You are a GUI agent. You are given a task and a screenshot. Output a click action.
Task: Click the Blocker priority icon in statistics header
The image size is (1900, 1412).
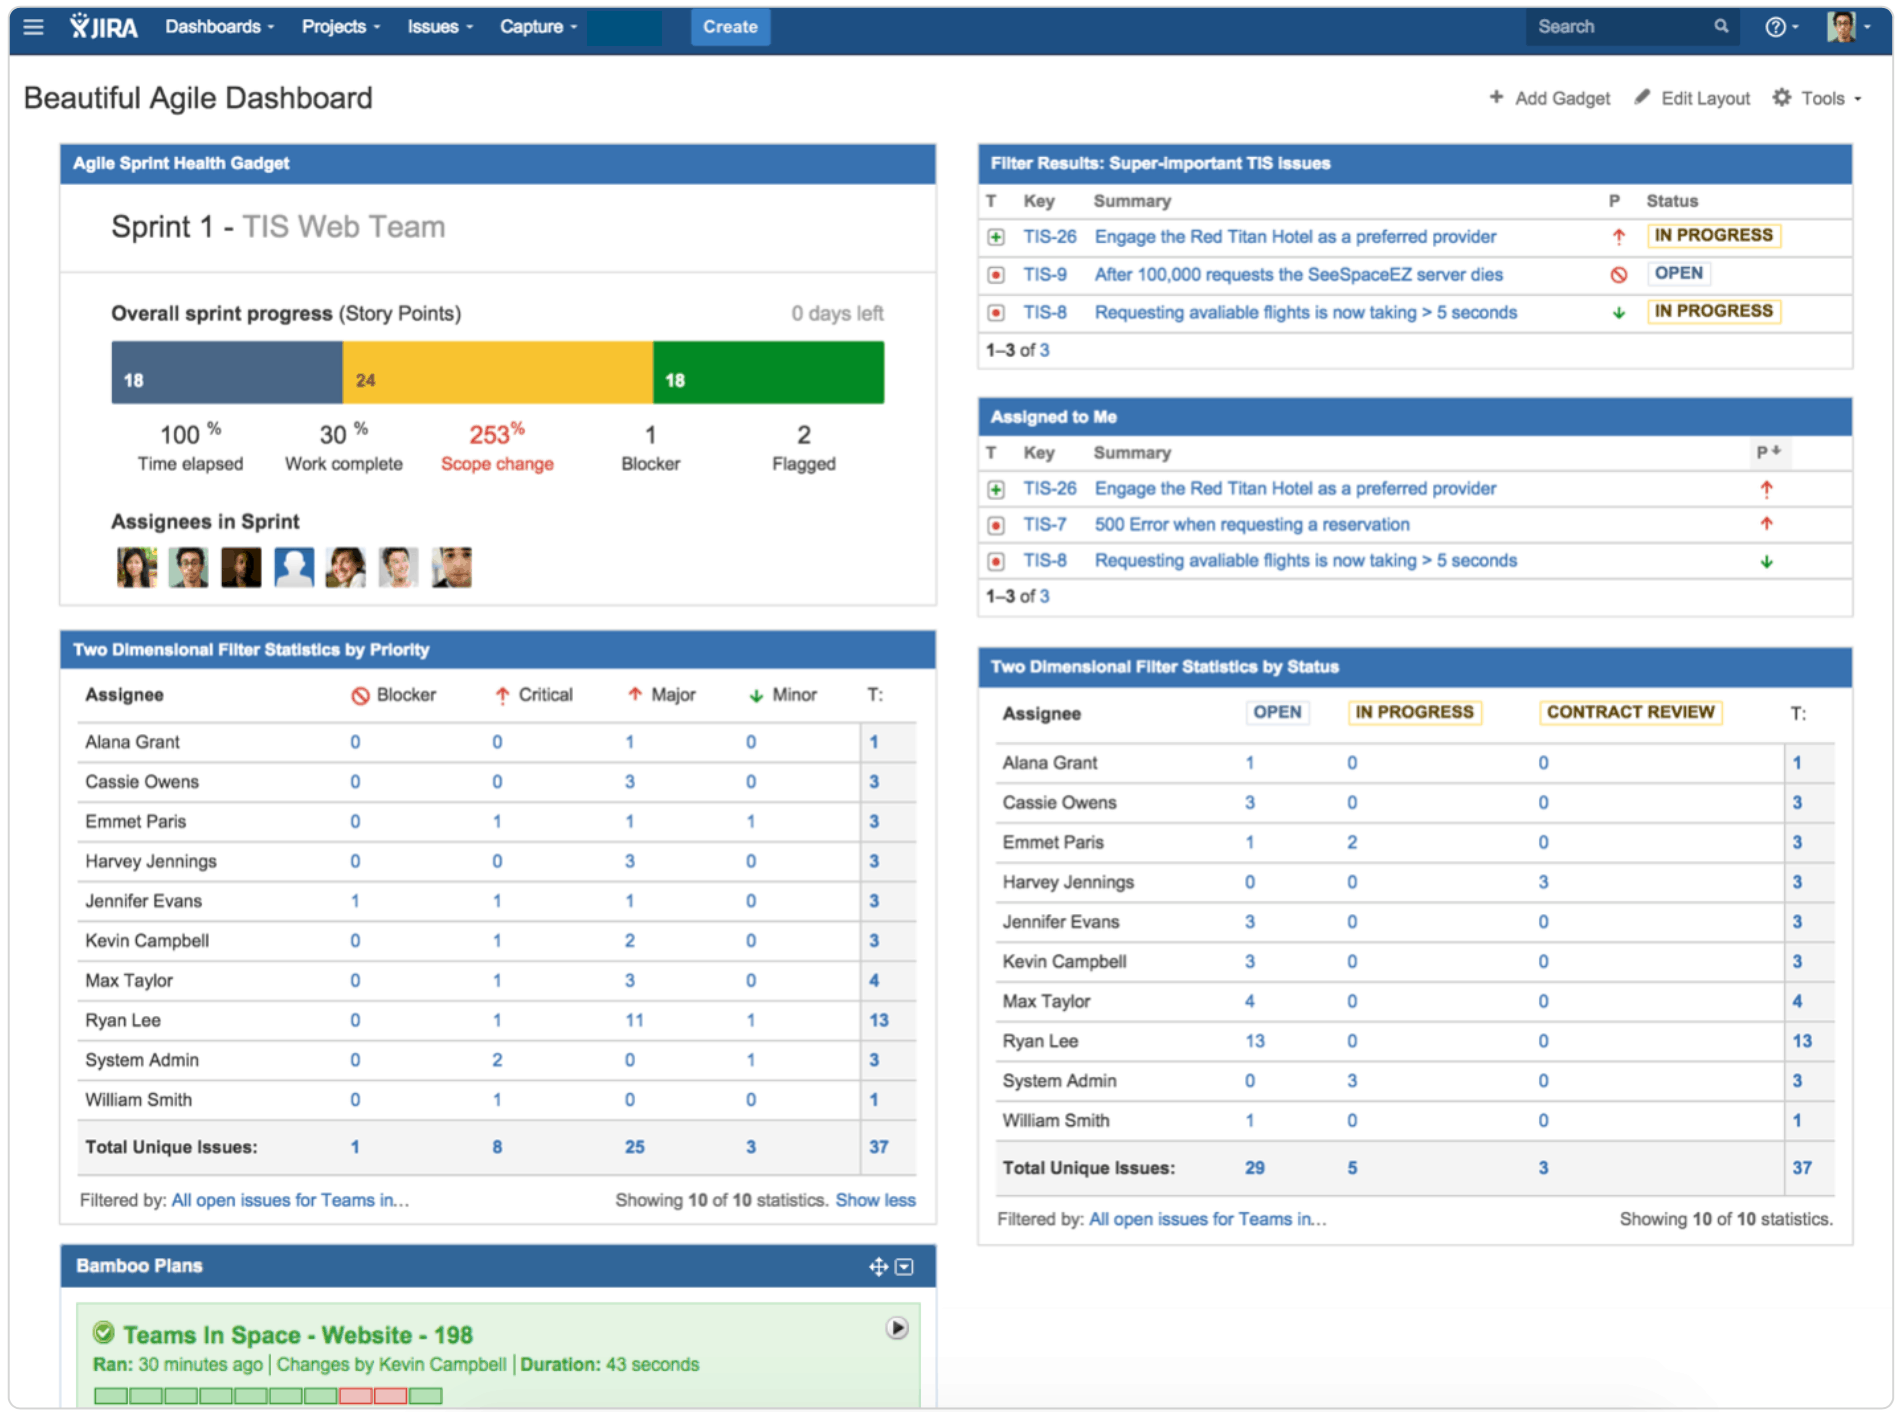[359, 694]
